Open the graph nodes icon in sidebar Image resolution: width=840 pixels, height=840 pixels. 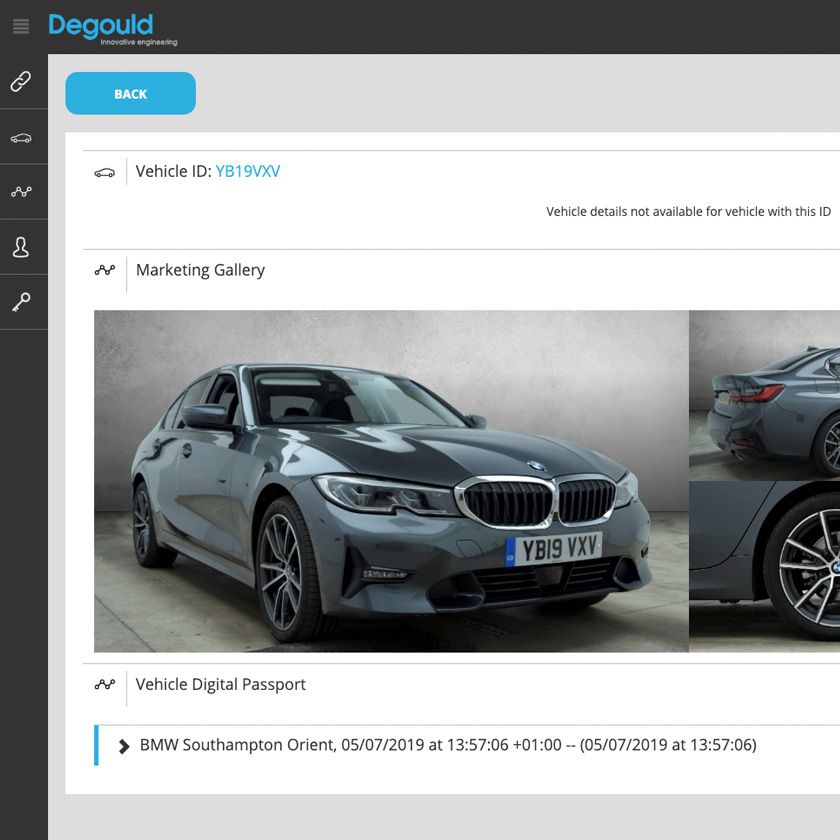(21, 191)
